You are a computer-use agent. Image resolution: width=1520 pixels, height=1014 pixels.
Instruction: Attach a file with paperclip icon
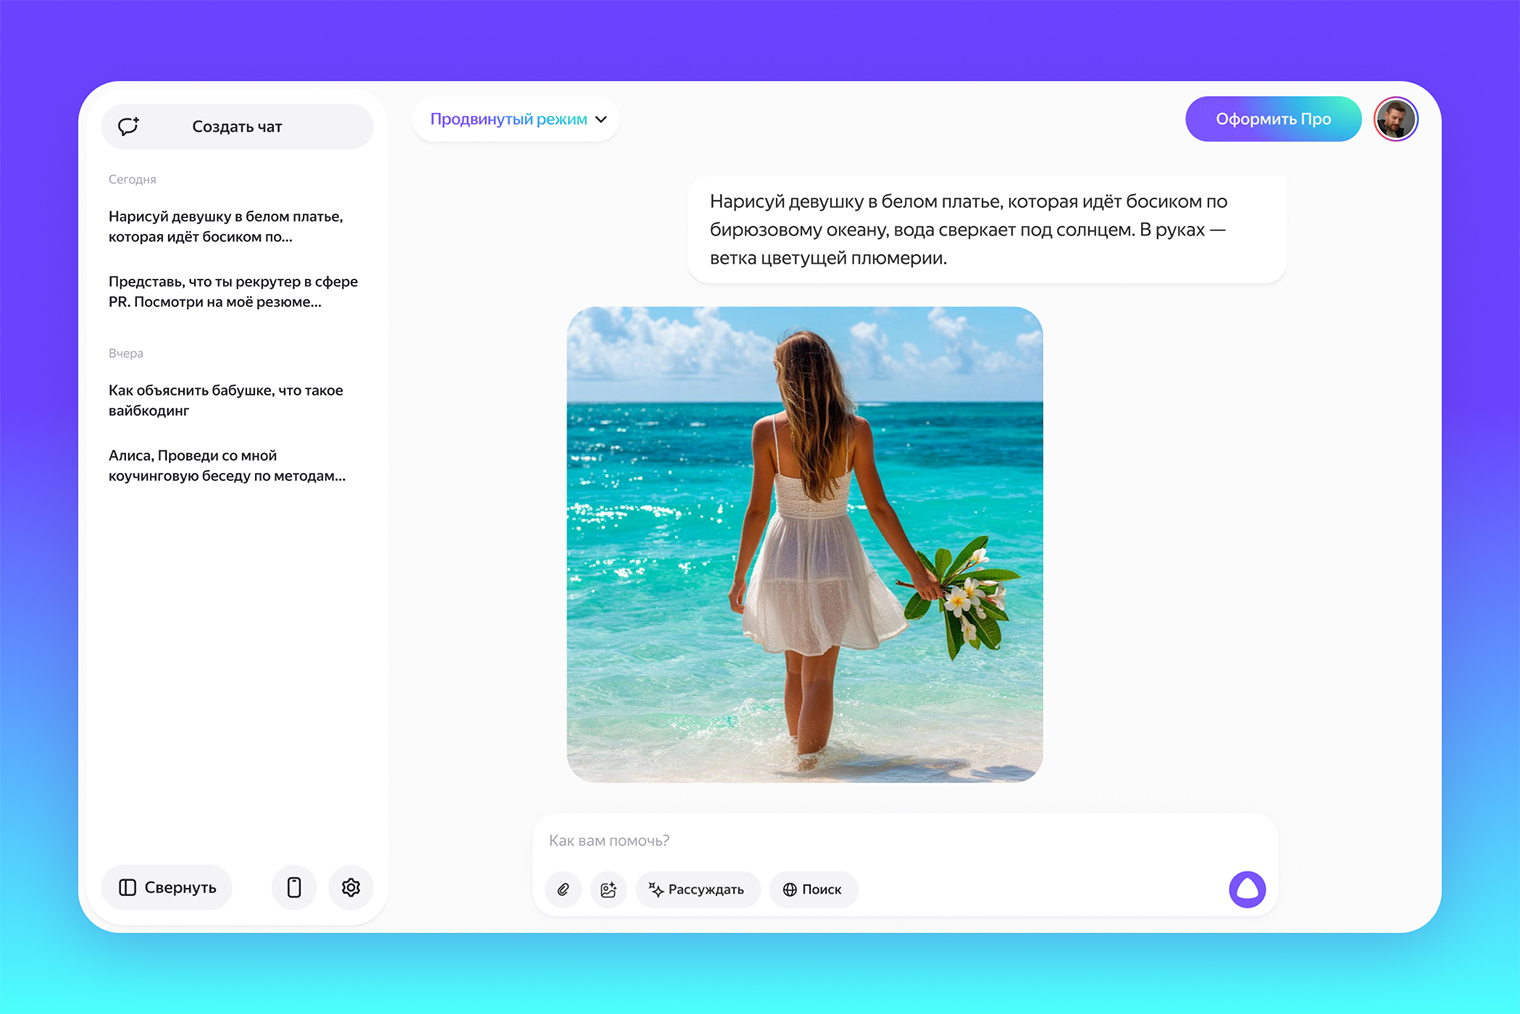click(563, 889)
